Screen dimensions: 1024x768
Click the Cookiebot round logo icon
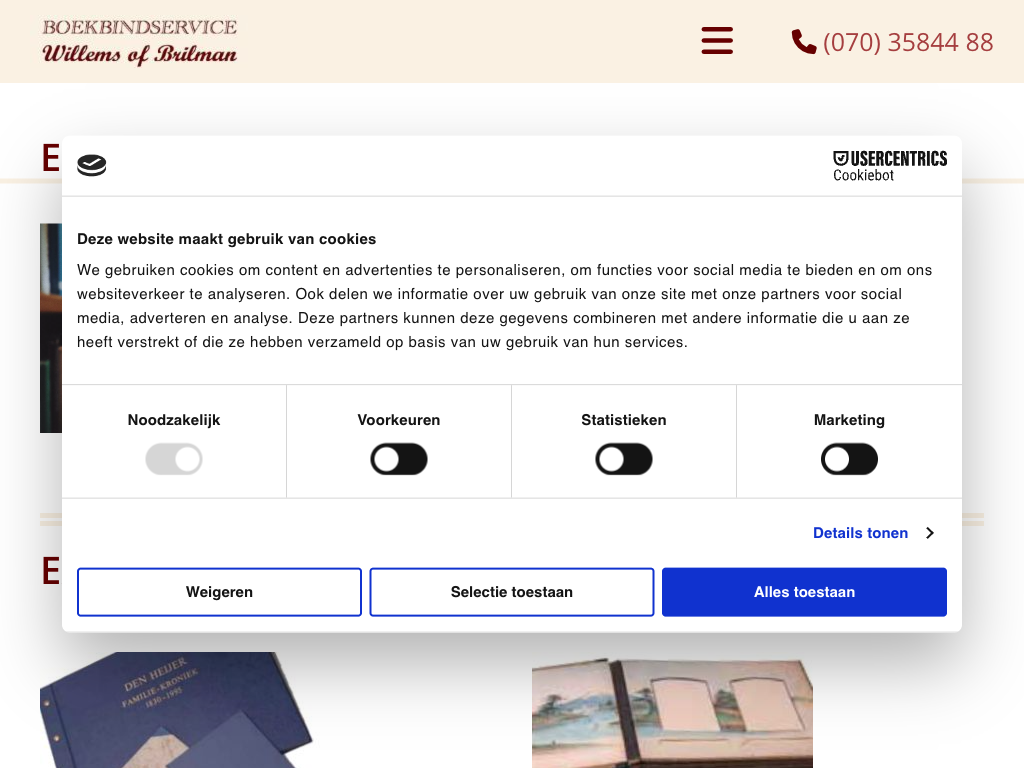91,165
